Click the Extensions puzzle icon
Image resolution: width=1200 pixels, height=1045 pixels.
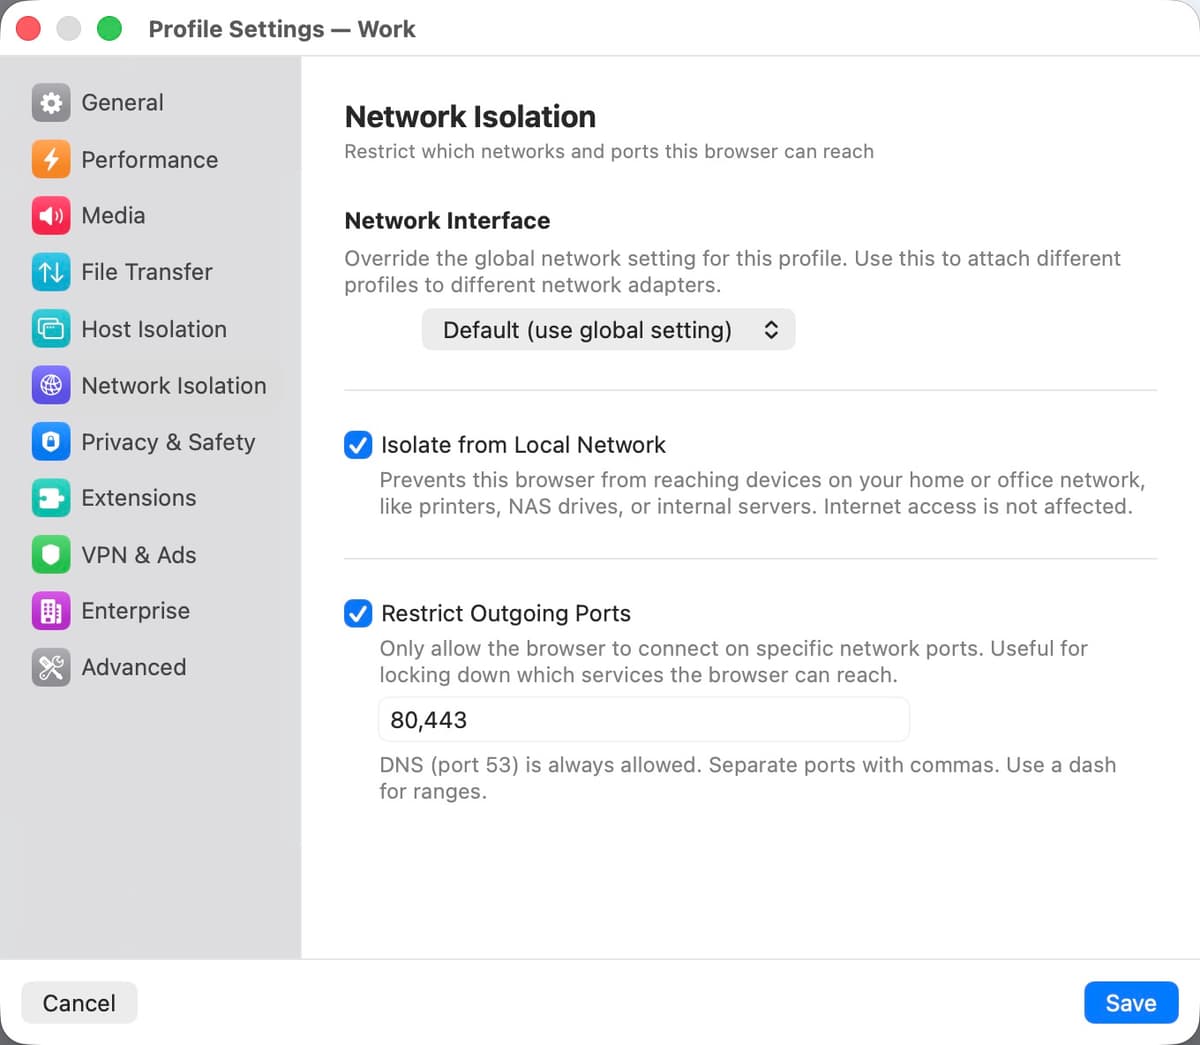(x=51, y=498)
